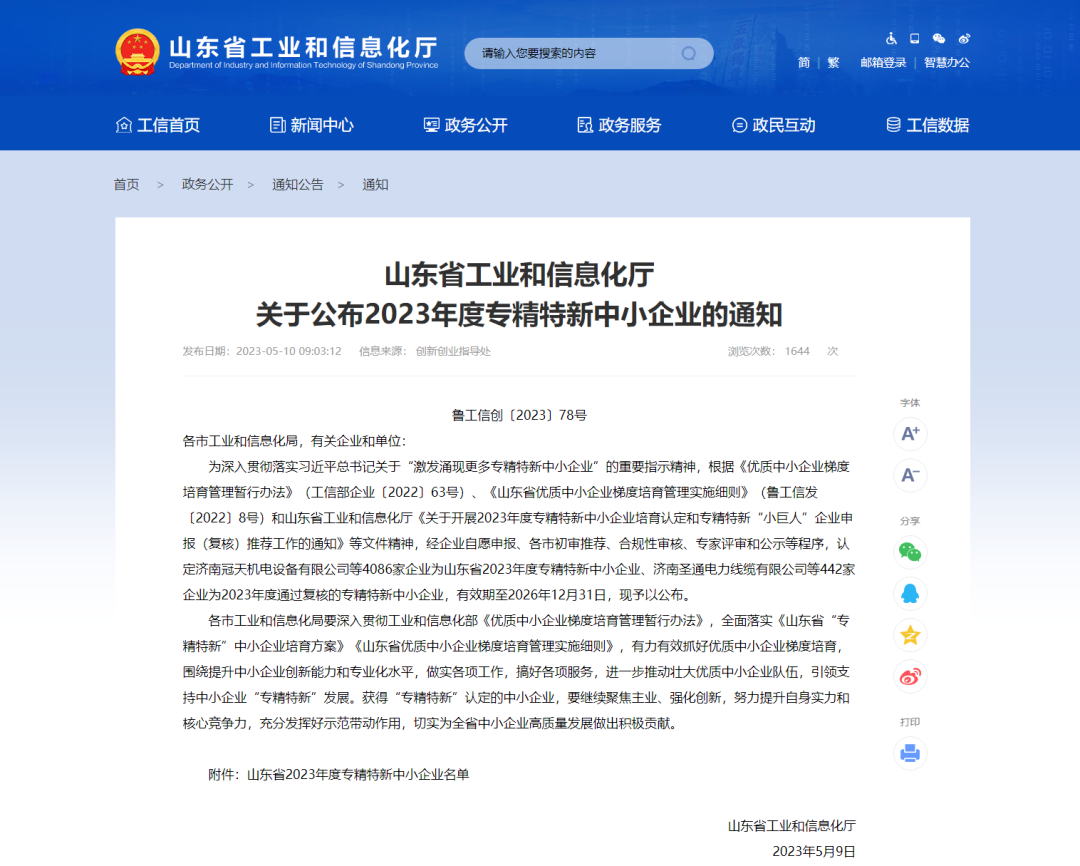Viewport: 1080px width, 866px height.
Task: Navigate to 通知公告 via breadcrumb
Action: pyautogui.click(x=296, y=184)
